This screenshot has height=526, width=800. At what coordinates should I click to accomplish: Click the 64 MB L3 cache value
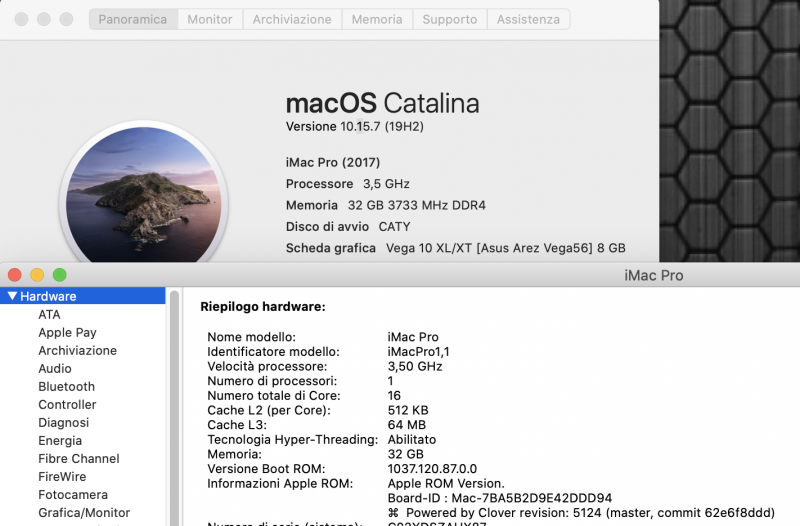[x=407, y=425]
